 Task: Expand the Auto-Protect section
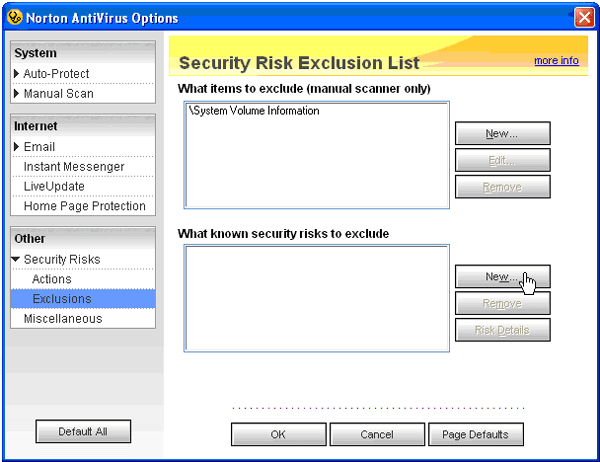click(17, 74)
